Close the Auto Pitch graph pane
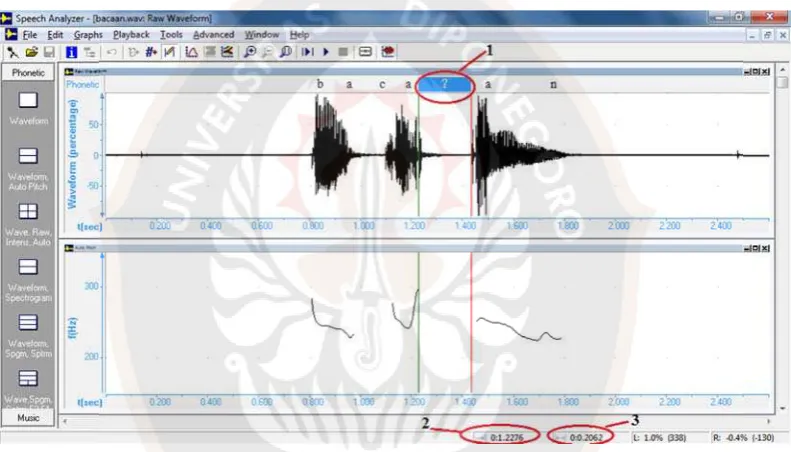 [766, 248]
